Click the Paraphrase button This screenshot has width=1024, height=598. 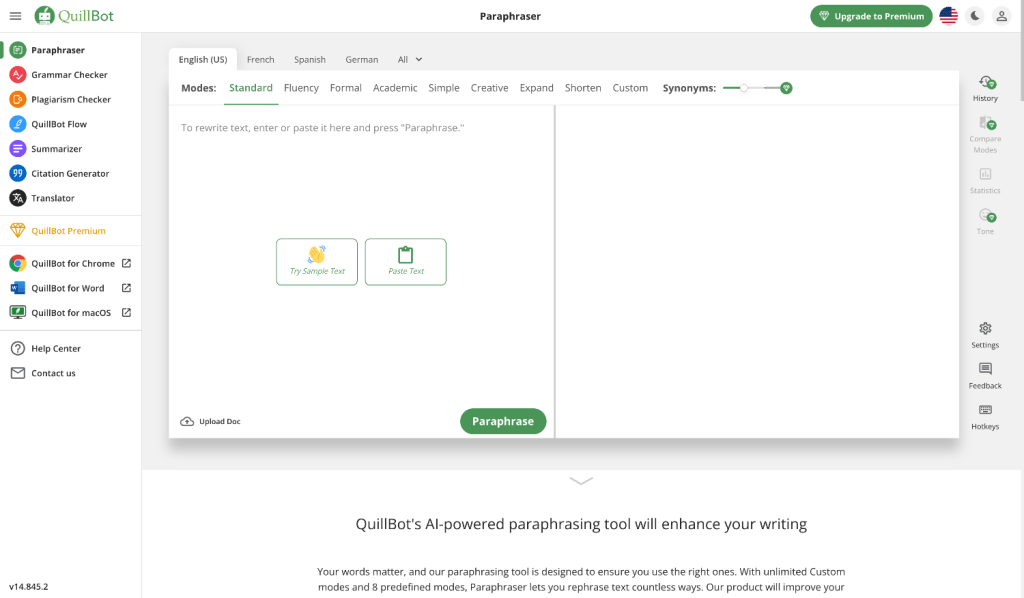pyautogui.click(x=503, y=421)
